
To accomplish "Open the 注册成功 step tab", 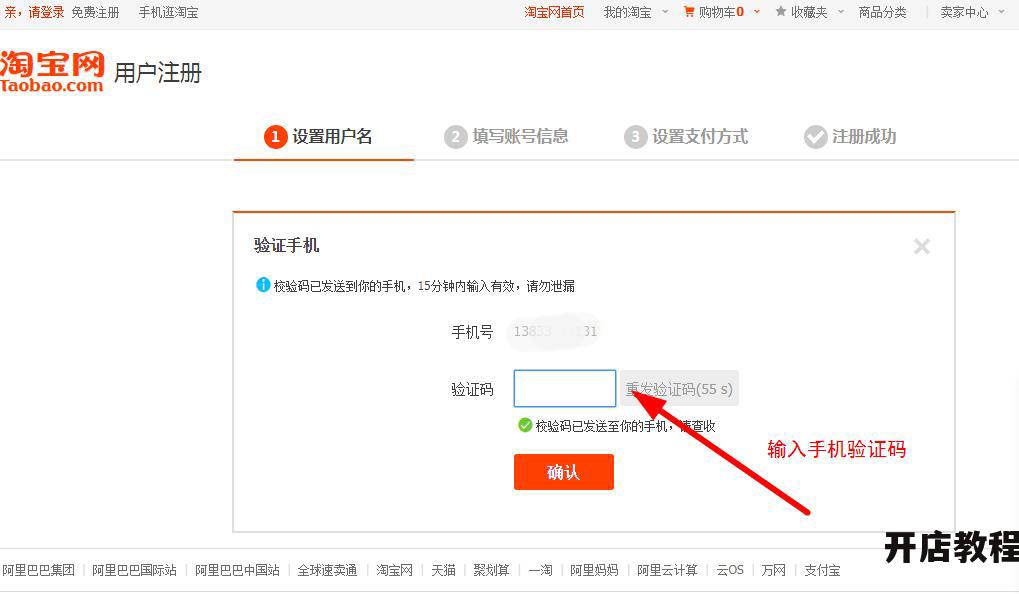I will (x=850, y=136).
